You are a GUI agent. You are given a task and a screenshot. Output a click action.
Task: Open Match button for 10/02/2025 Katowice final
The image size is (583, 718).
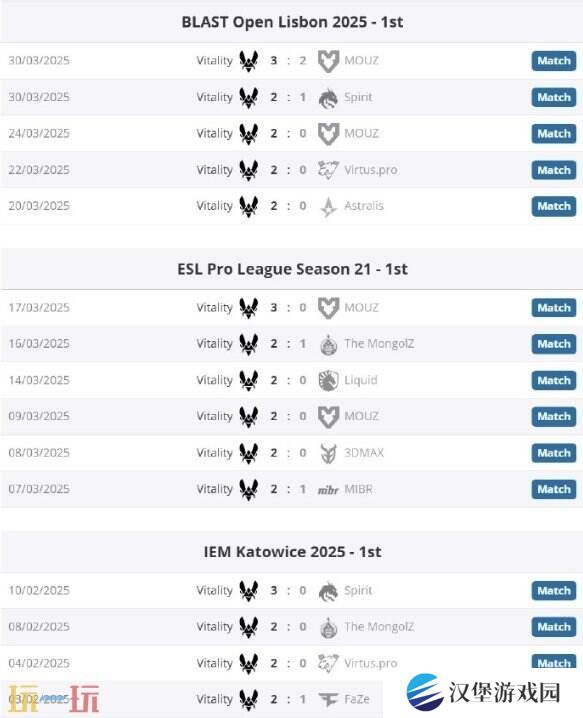pyautogui.click(x=554, y=591)
